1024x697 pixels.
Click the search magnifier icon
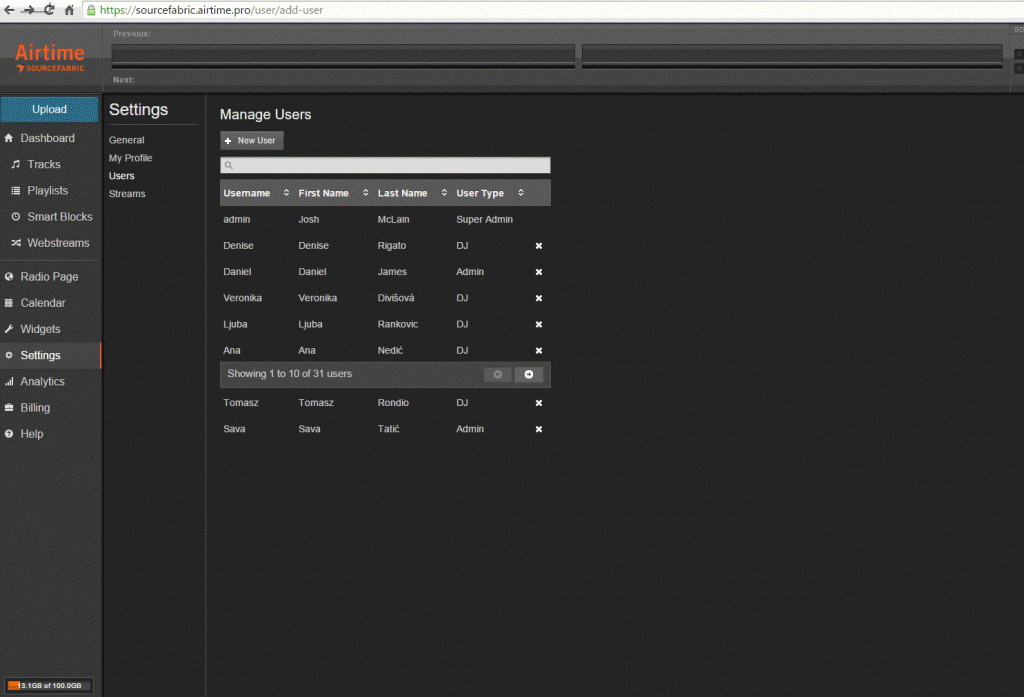229,165
